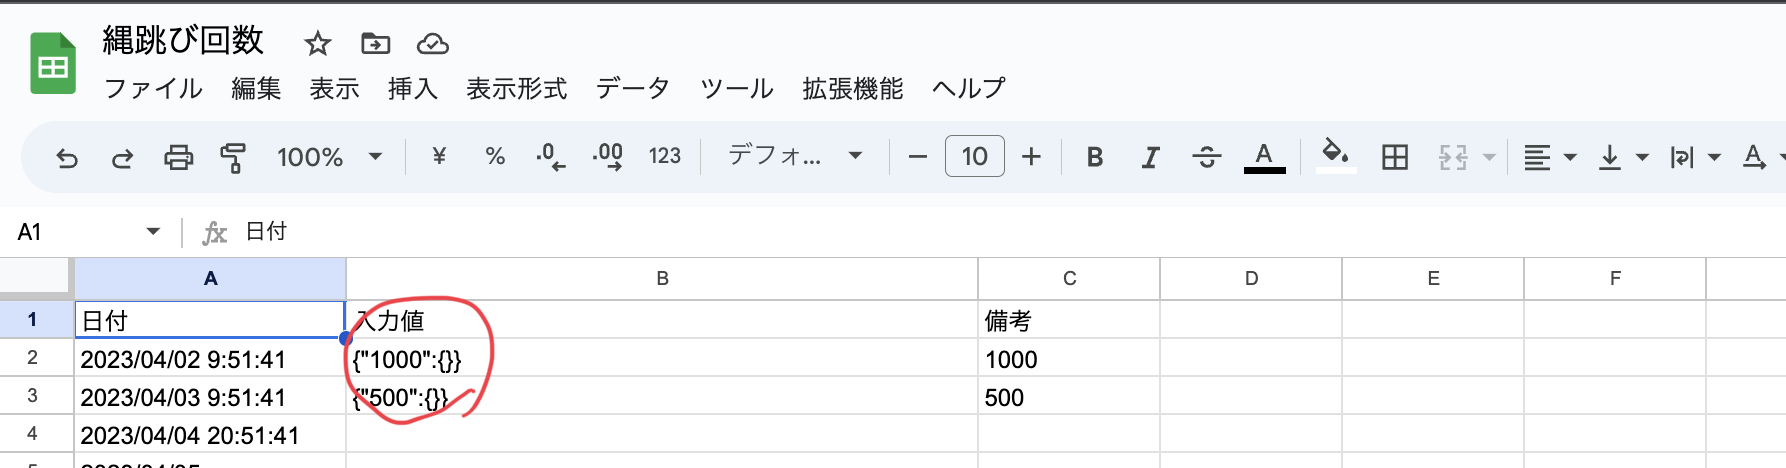Click the print icon
The width and height of the screenshot is (1786, 468).
[178, 157]
